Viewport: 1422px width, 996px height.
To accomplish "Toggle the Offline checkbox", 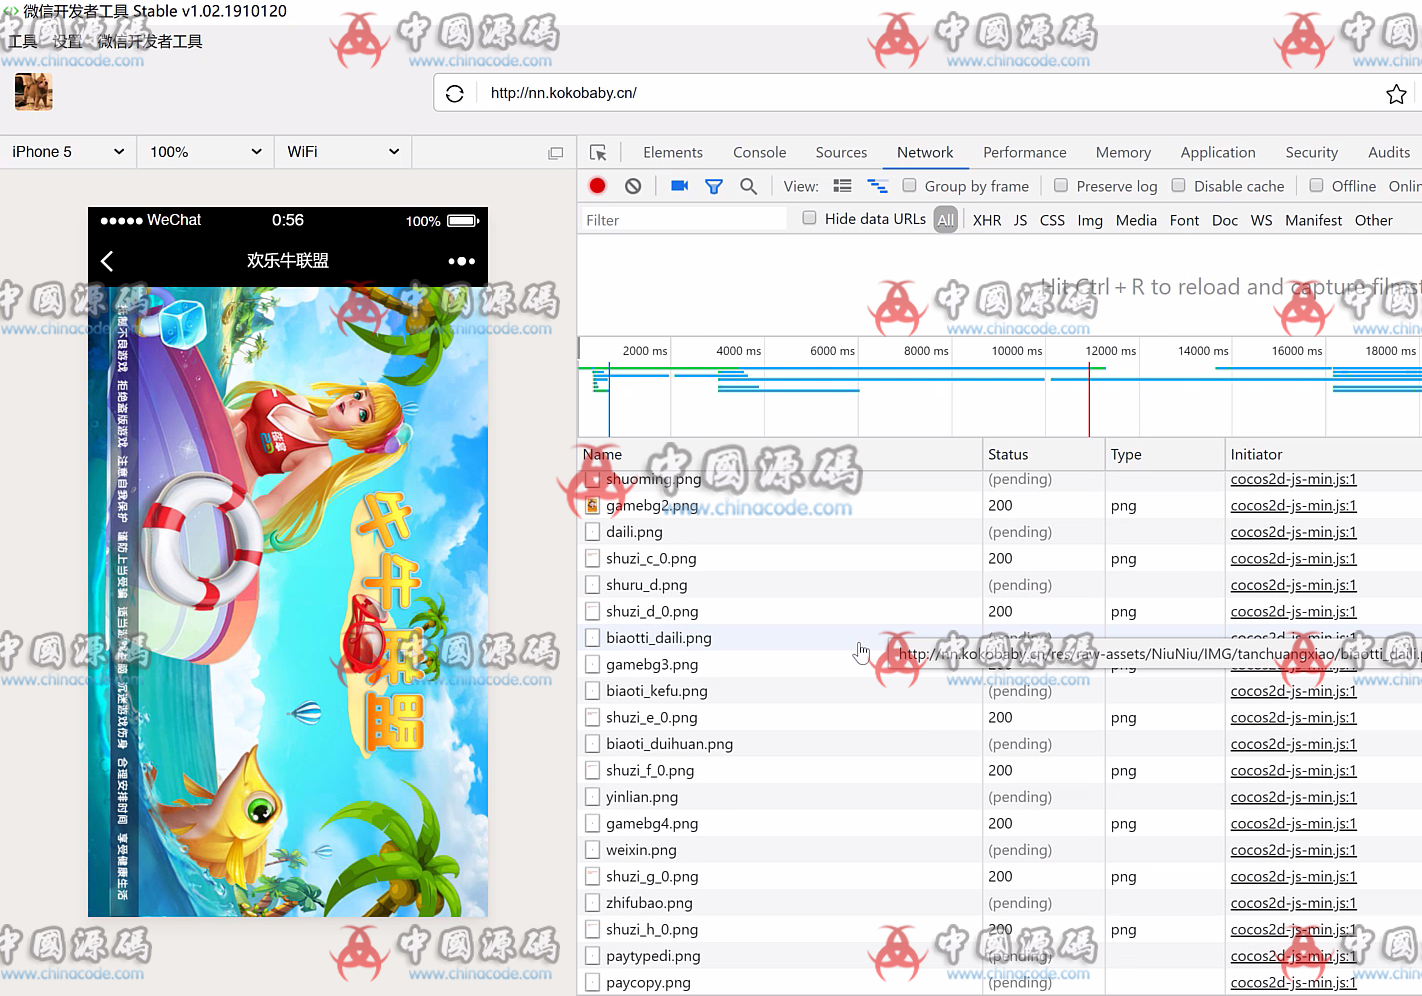I will point(1316,185).
